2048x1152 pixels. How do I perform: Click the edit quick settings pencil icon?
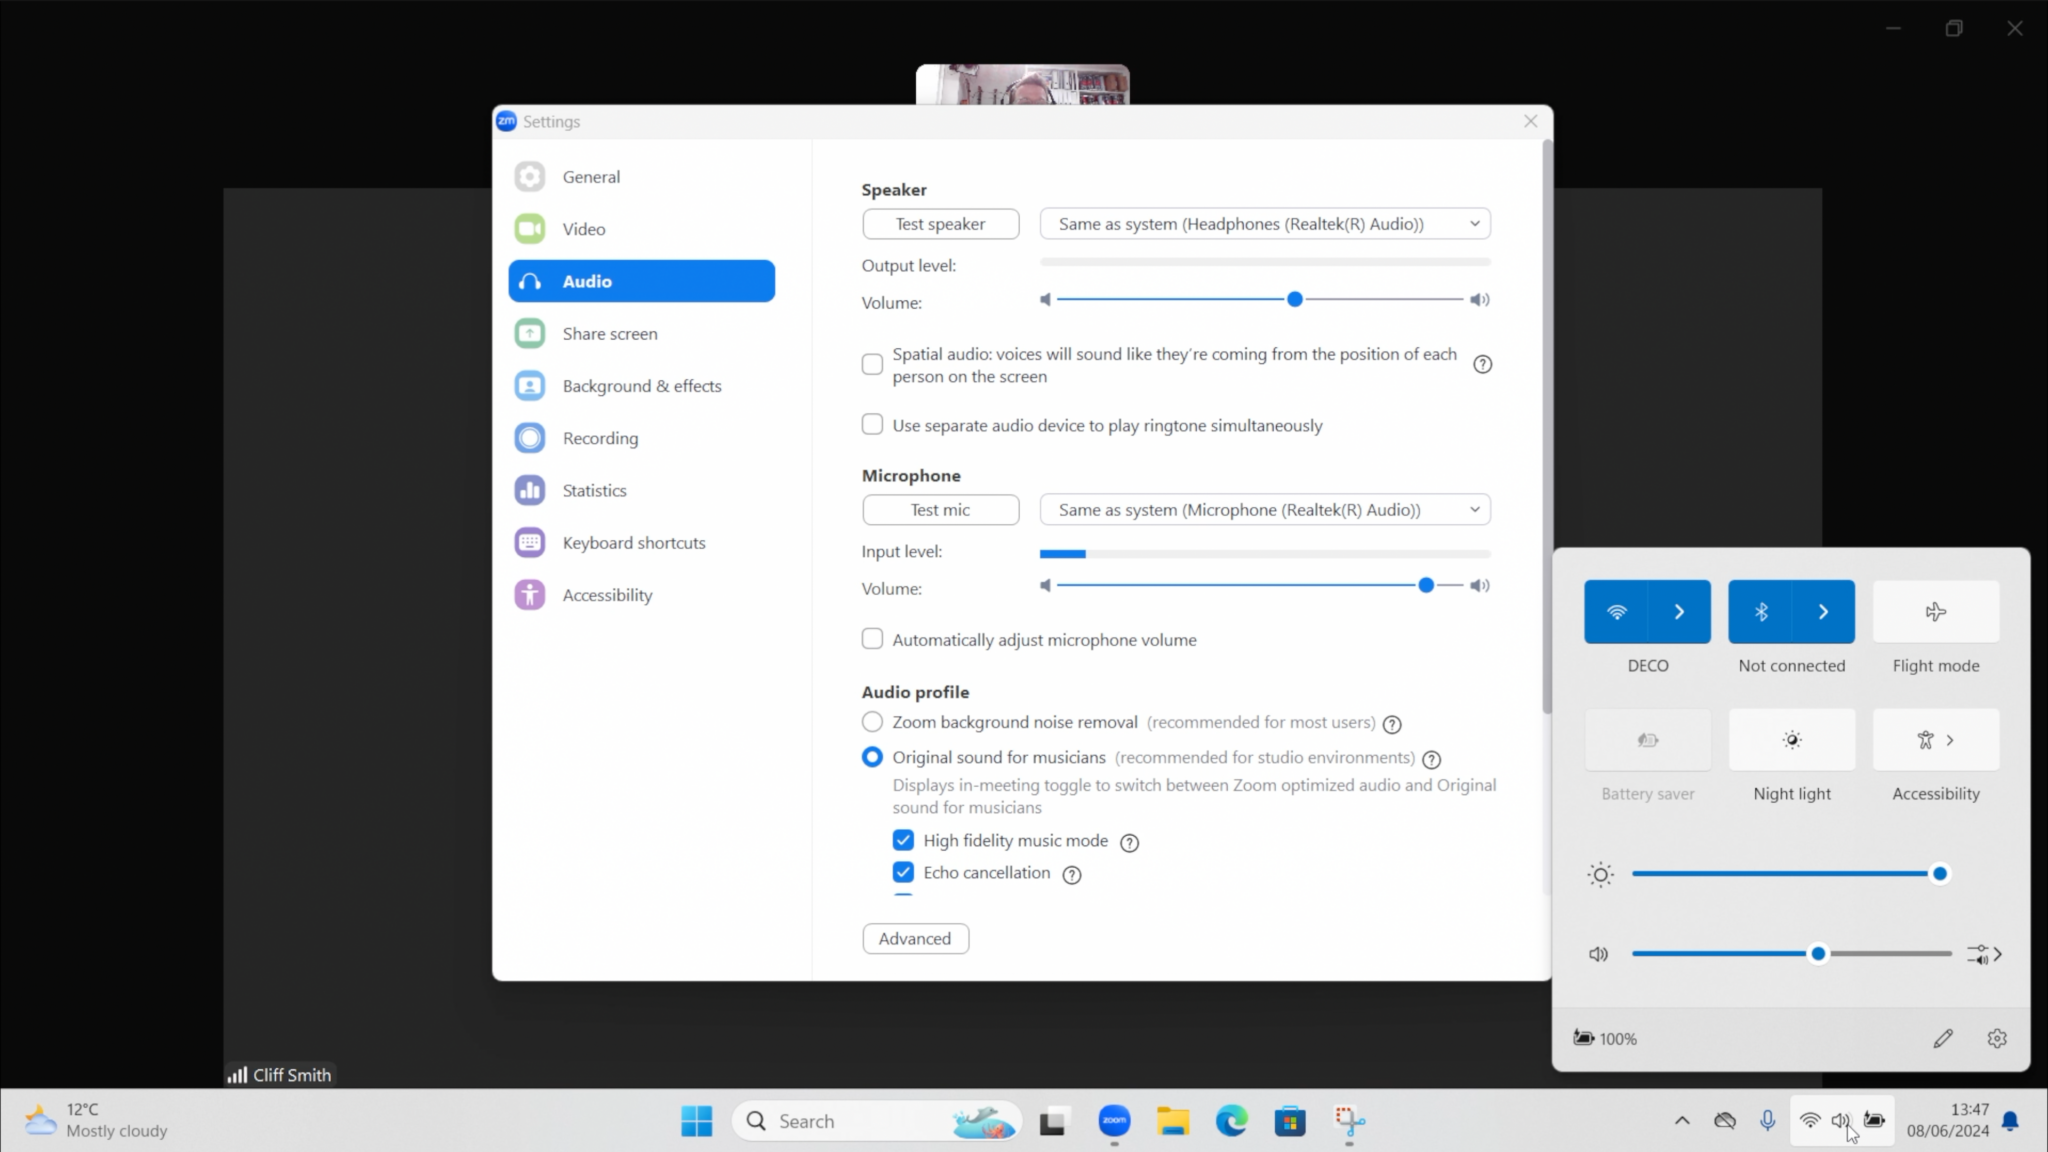pos(1942,1038)
